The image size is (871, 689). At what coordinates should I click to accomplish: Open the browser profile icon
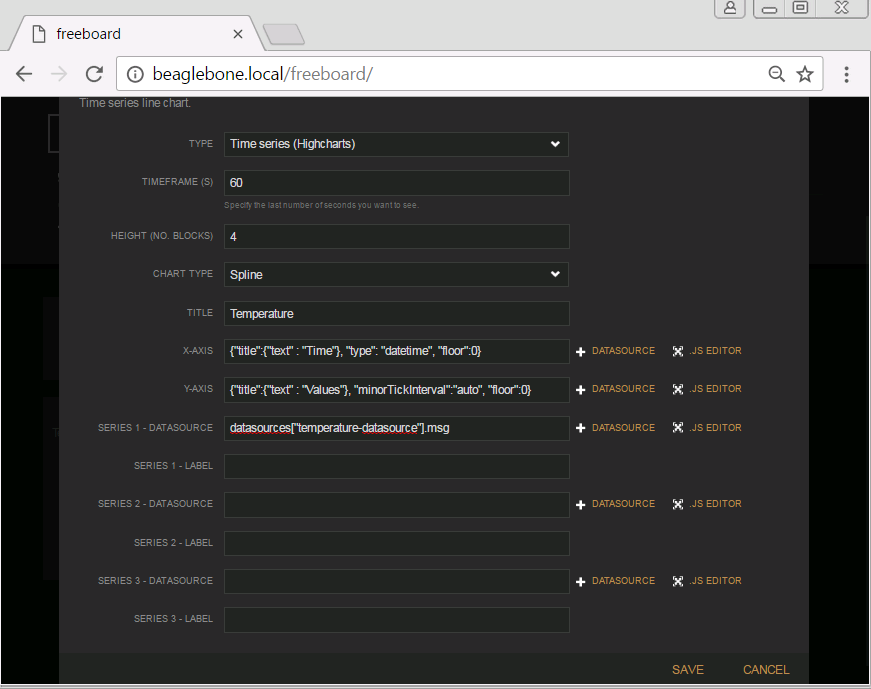pyautogui.click(x=729, y=8)
